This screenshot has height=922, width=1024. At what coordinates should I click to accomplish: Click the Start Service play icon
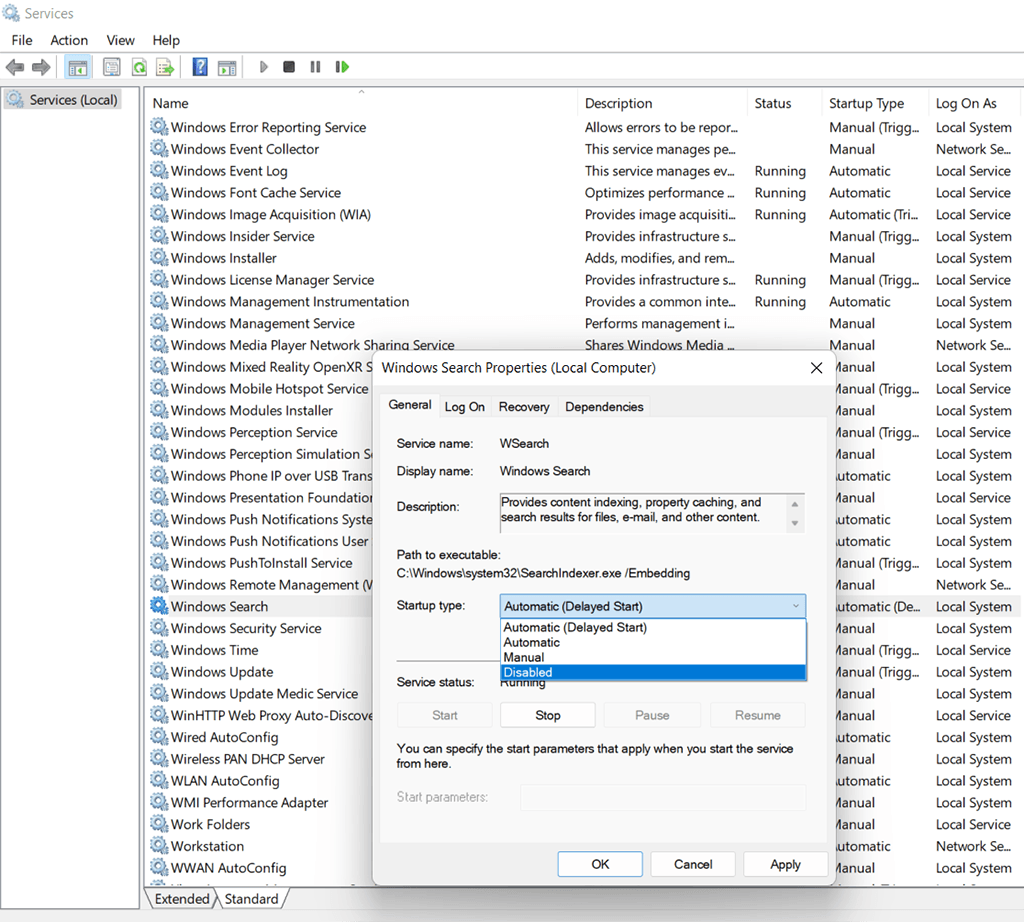coord(263,67)
